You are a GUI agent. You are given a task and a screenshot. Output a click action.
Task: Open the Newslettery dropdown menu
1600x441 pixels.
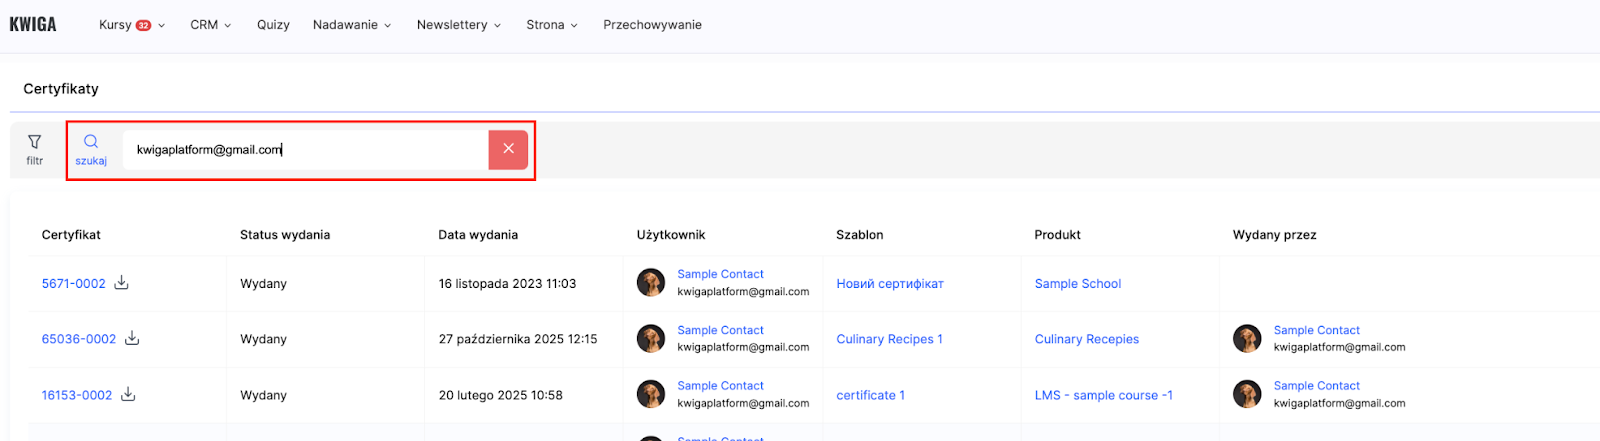(458, 25)
